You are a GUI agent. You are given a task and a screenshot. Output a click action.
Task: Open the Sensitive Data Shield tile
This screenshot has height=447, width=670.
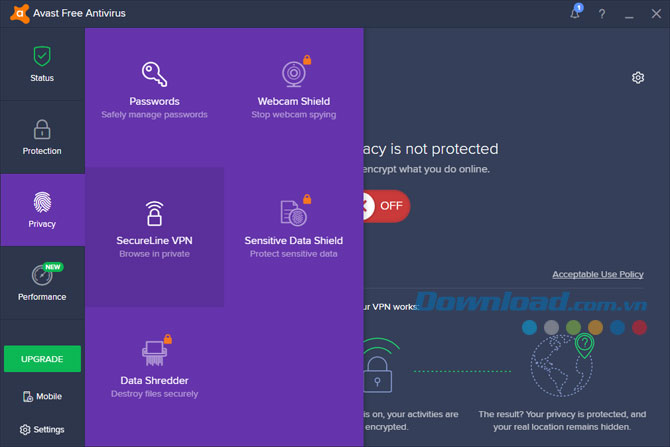click(294, 236)
